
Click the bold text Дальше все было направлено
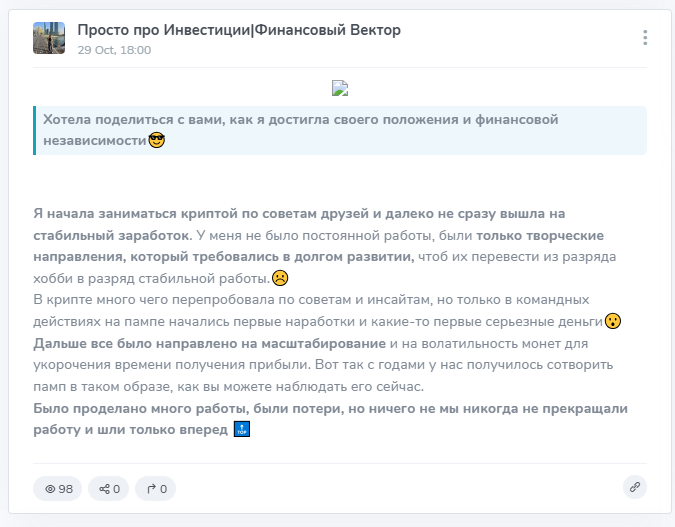(x=210, y=344)
